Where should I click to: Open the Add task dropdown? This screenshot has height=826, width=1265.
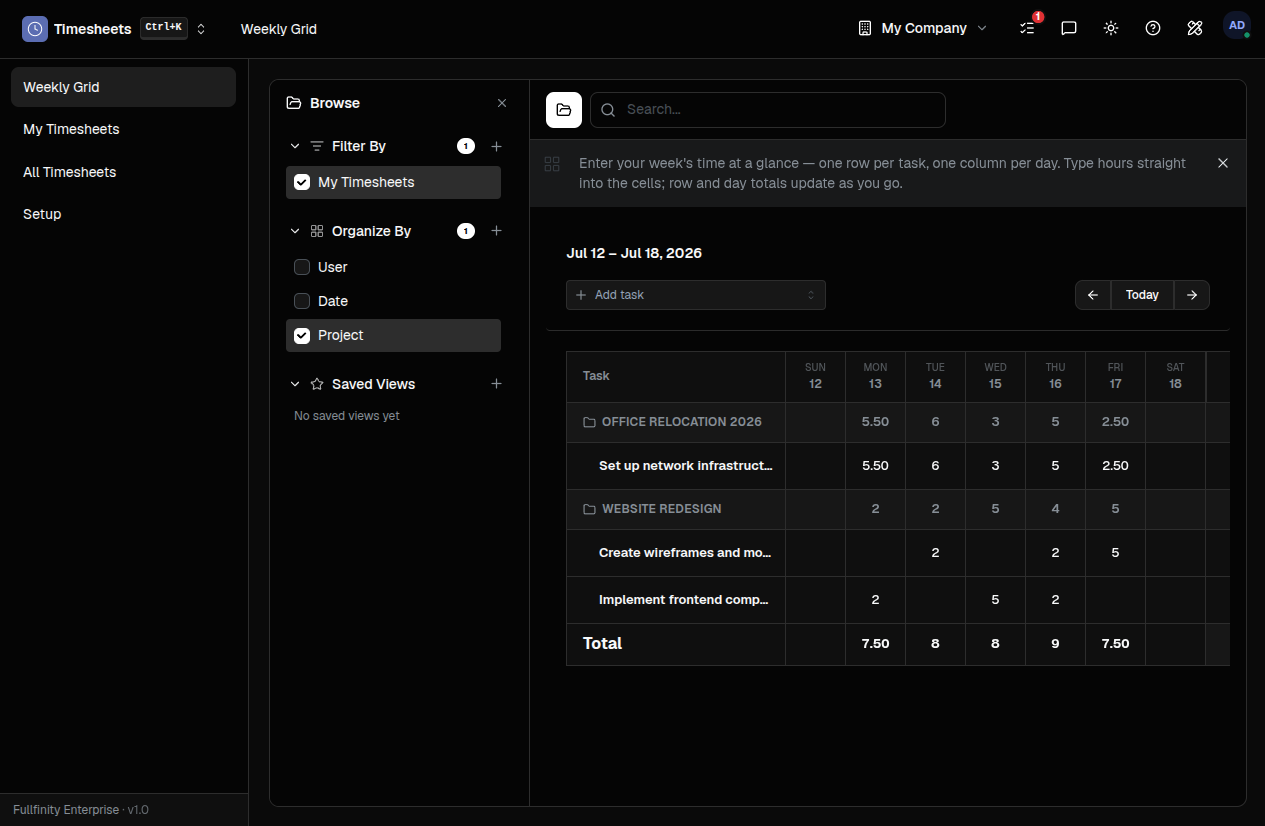coord(696,295)
